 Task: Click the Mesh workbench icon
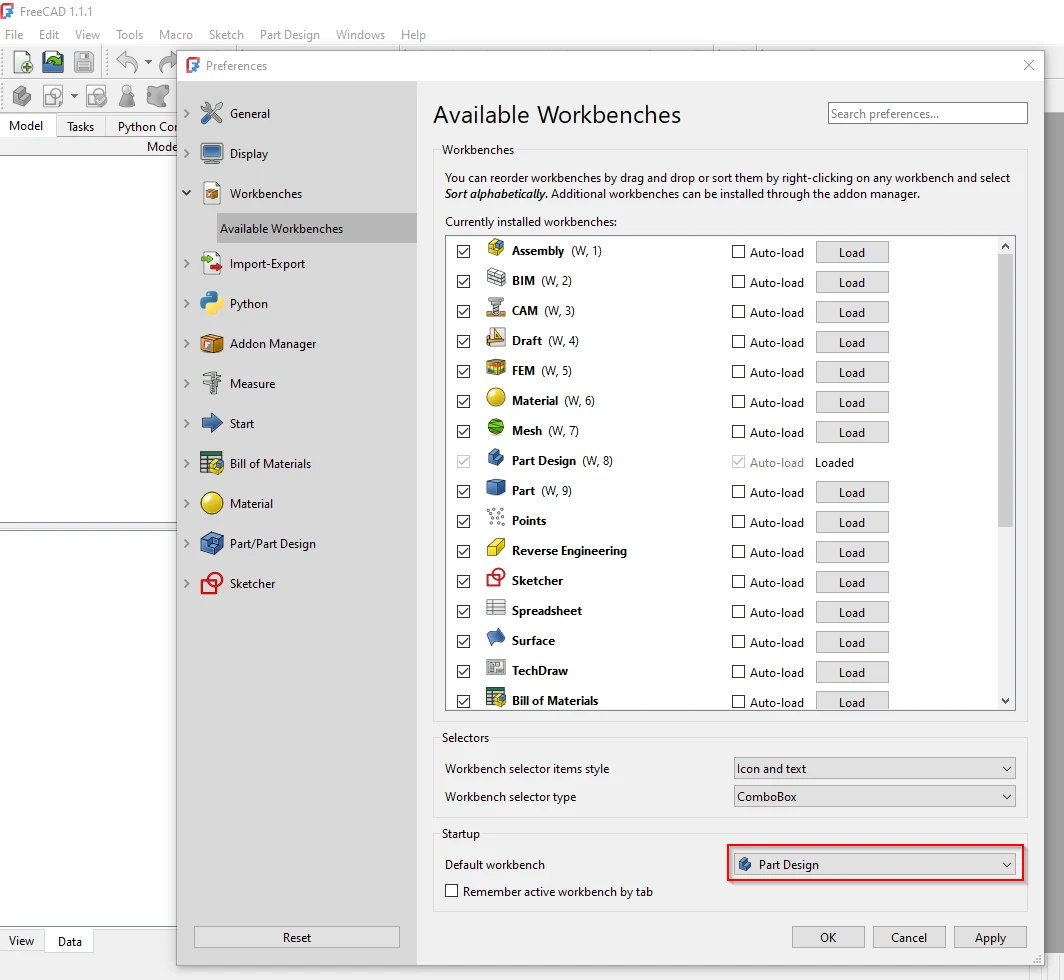496,428
